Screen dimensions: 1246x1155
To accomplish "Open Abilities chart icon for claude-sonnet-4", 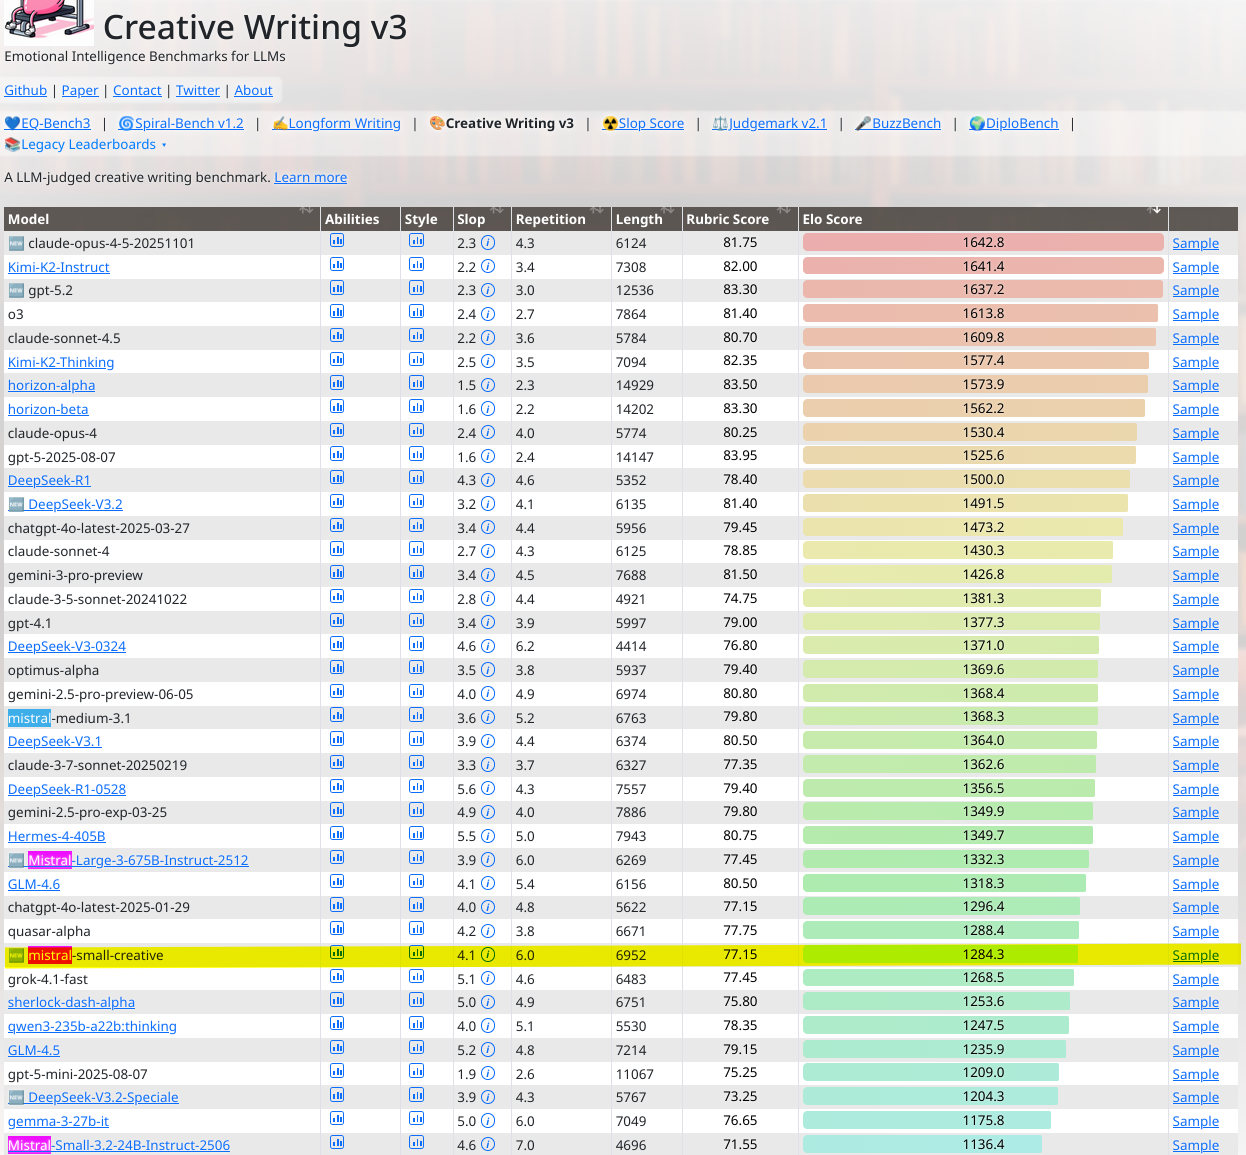I will click(x=337, y=549).
